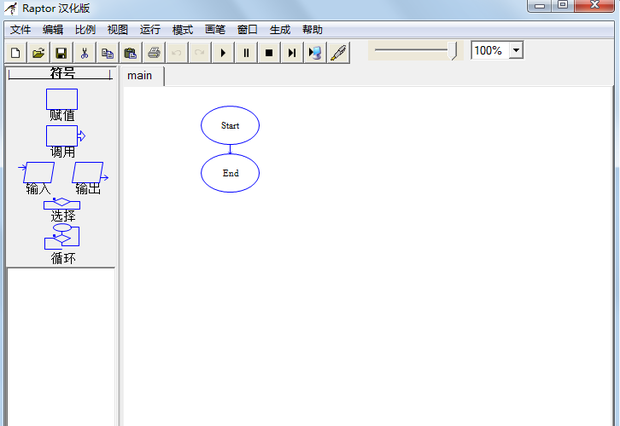620x426 pixels.
Task: Select the 赋值 assignment symbol
Action: (62, 99)
